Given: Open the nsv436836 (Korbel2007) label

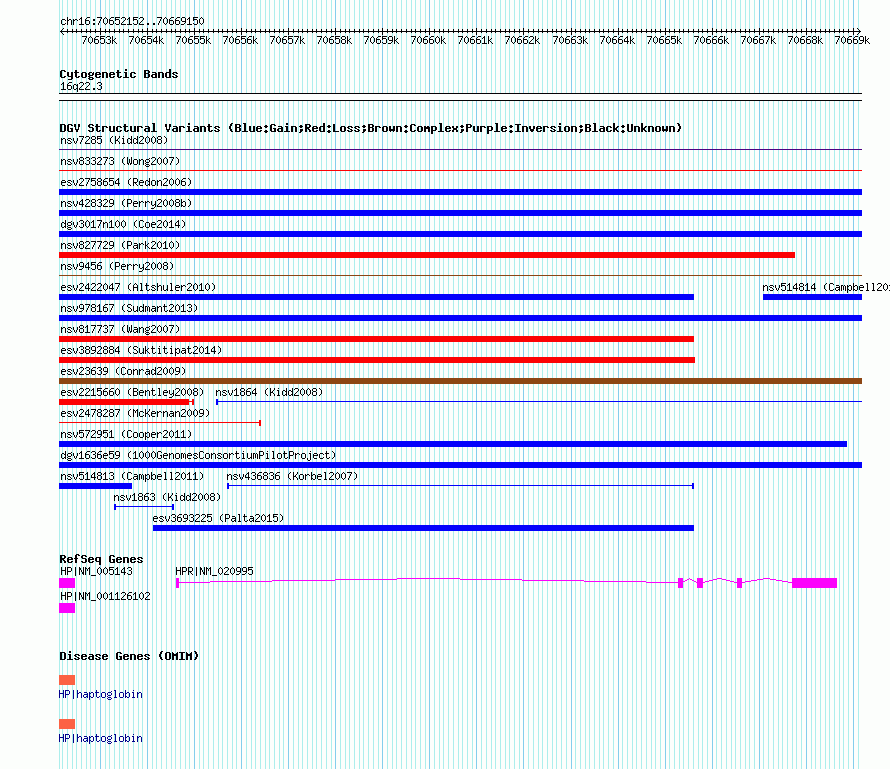Looking at the screenshot, I should (x=292, y=476).
